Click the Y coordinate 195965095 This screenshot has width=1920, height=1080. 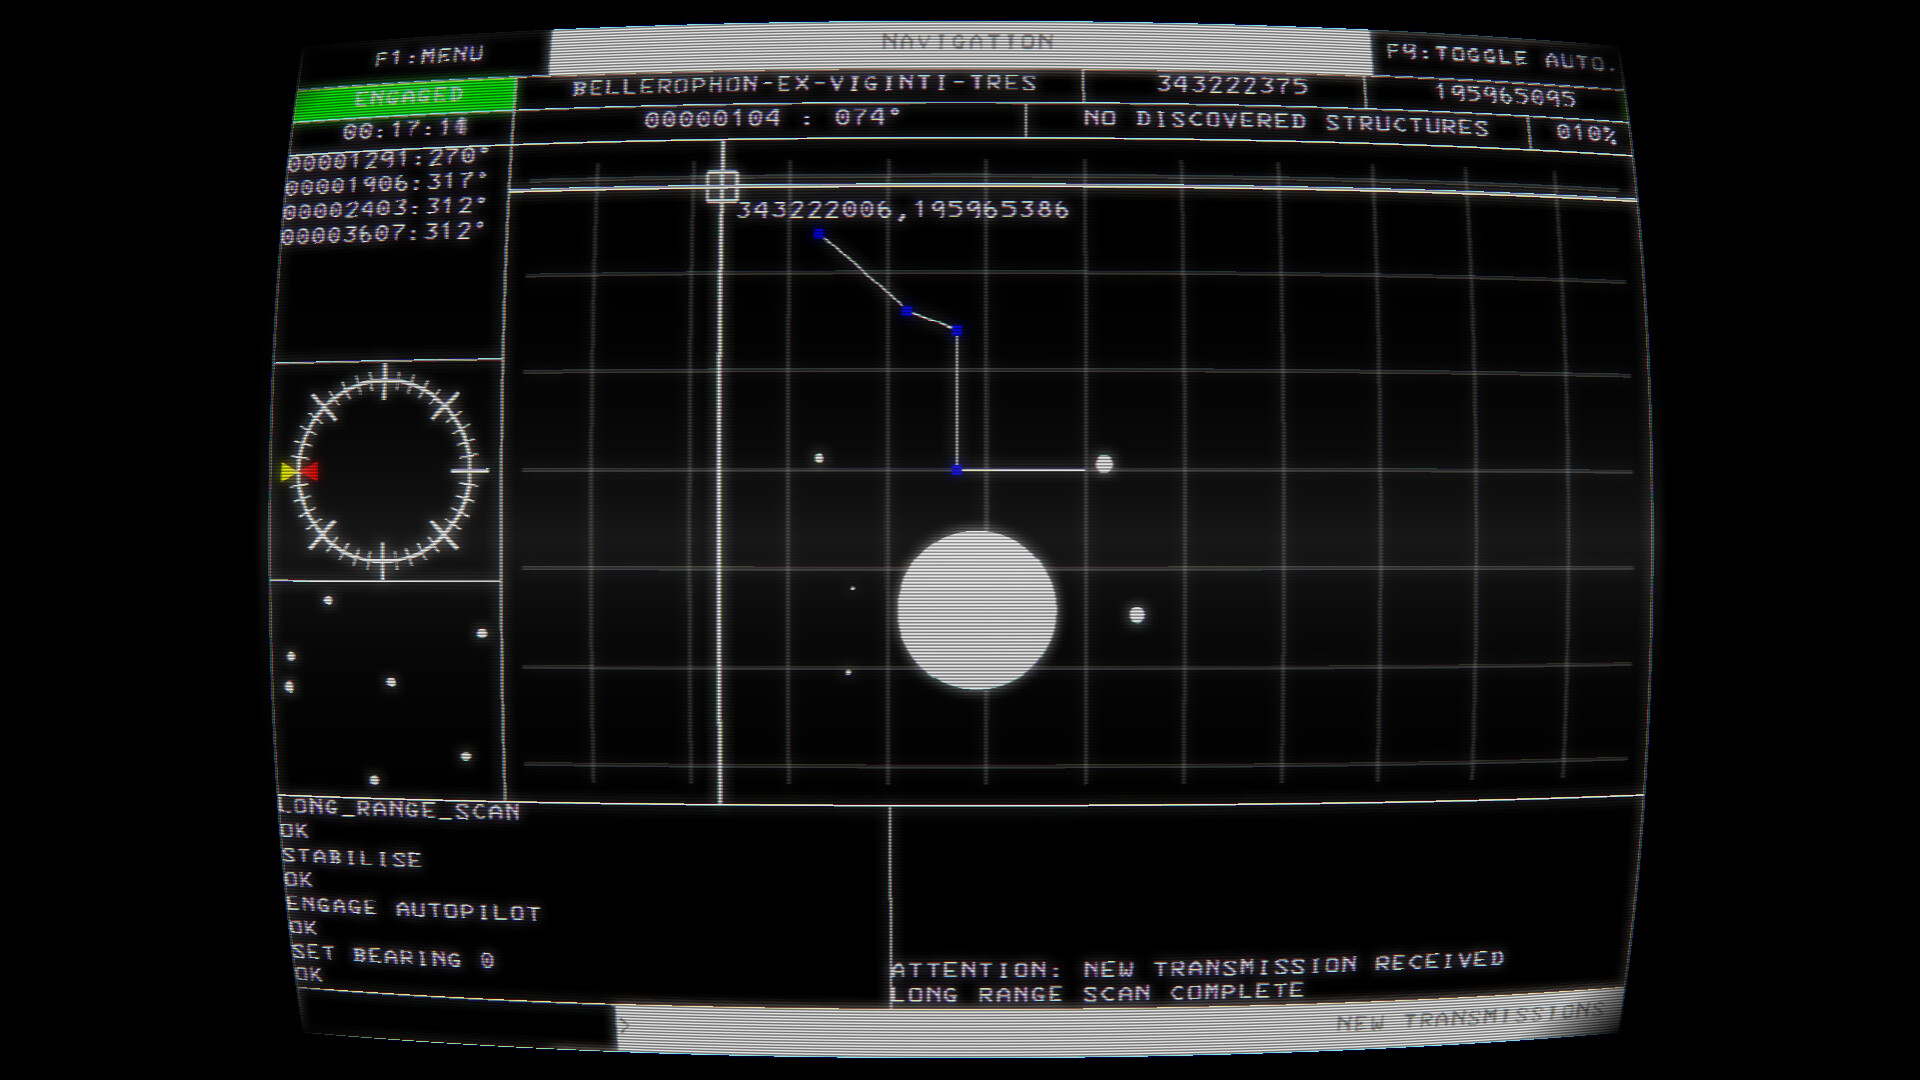click(x=1505, y=96)
